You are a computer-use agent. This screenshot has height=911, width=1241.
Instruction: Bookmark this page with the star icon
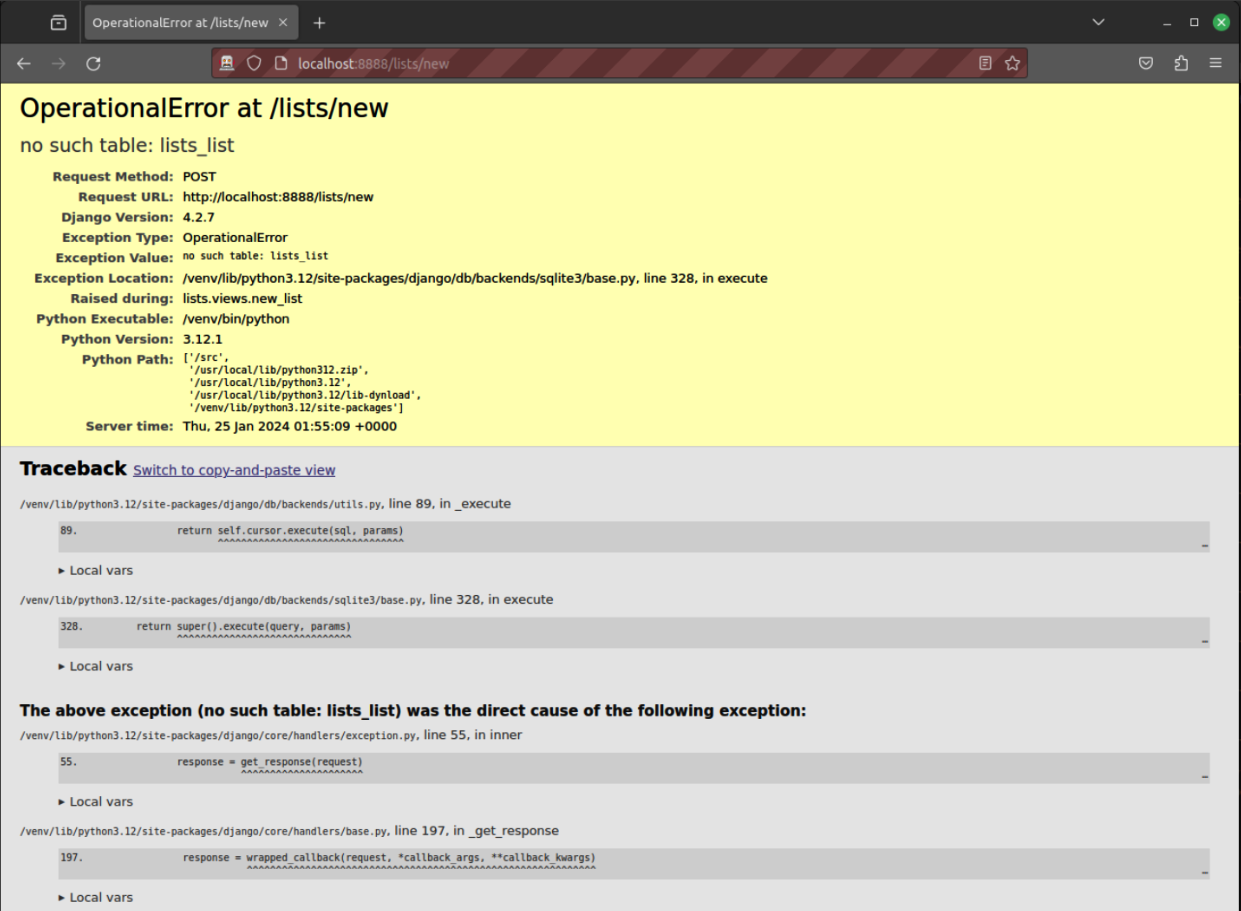tap(1012, 63)
